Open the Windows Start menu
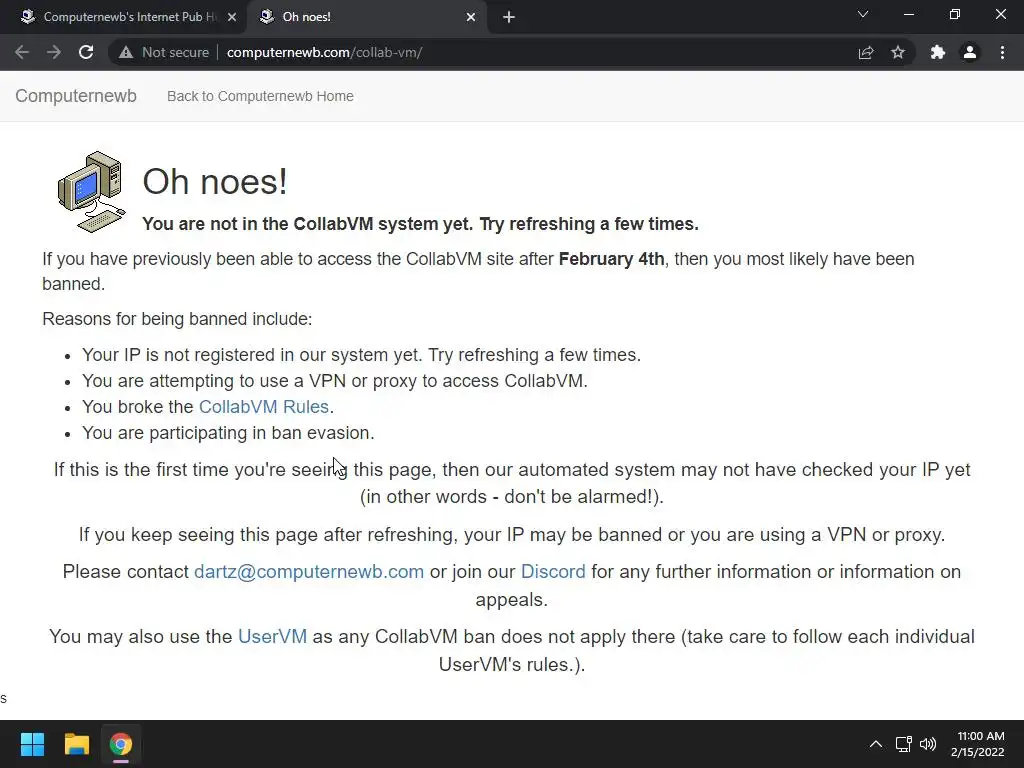1024x768 pixels. point(32,744)
